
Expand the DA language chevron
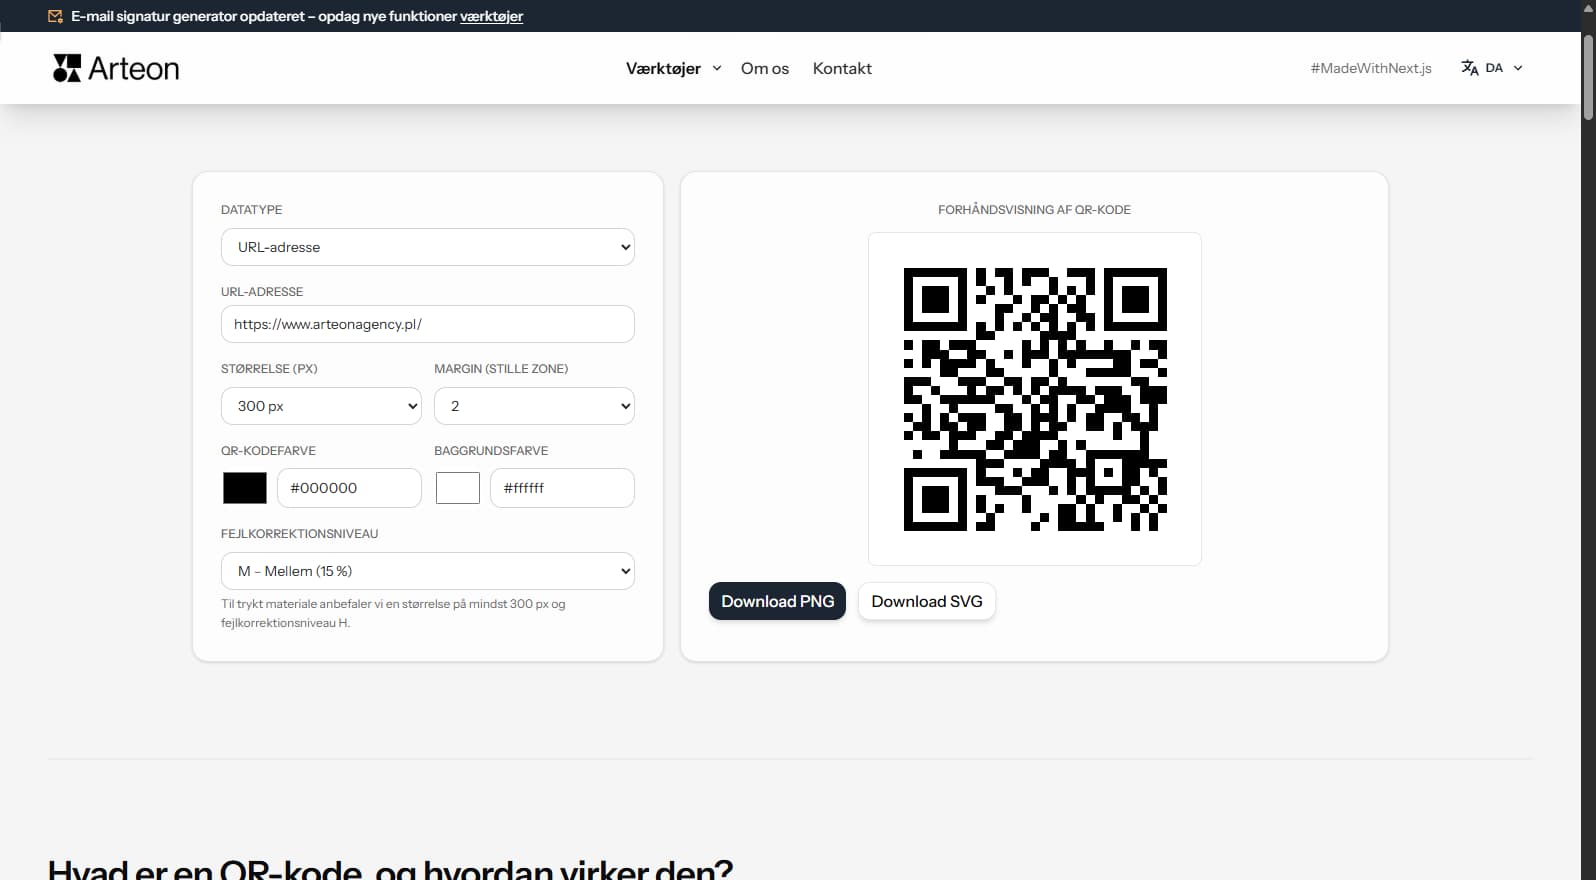(x=1518, y=68)
